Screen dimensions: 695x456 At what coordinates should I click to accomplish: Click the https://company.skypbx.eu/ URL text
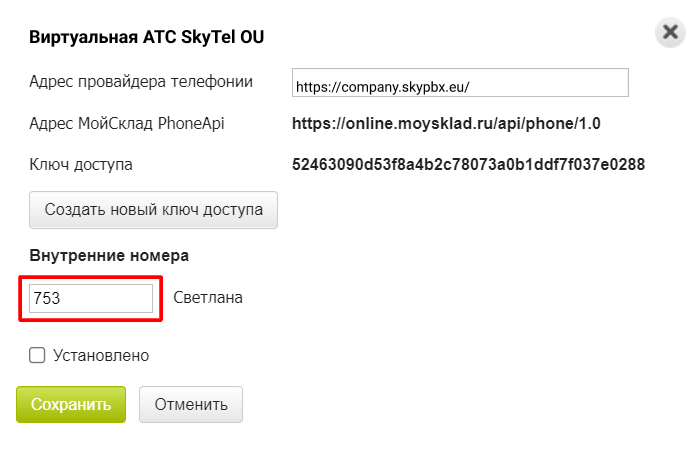[383, 87]
